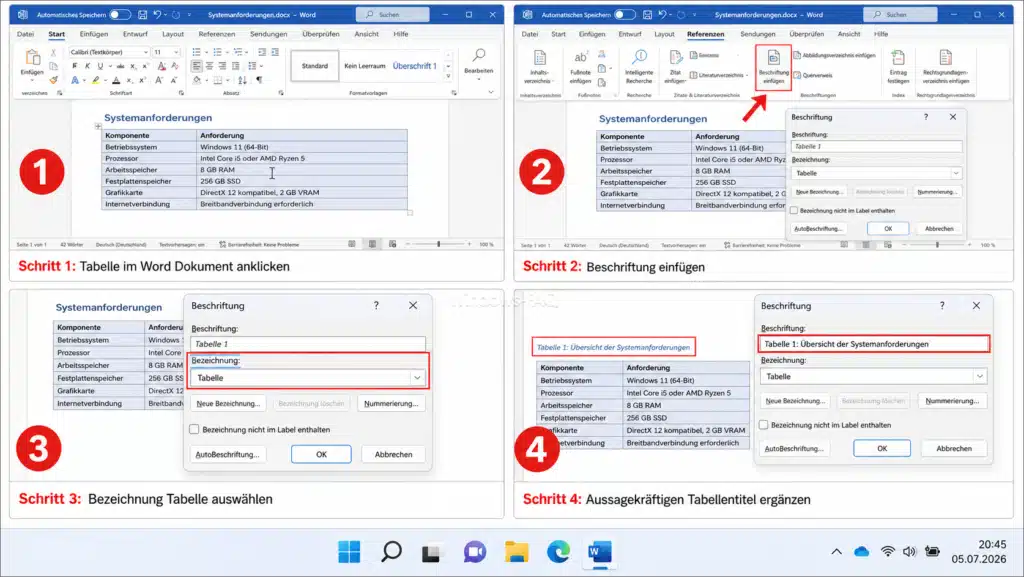Open Intelligente Recherche in the References ribbon
Viewport: 1024px width, 577px height.
(x=639, y=67)
